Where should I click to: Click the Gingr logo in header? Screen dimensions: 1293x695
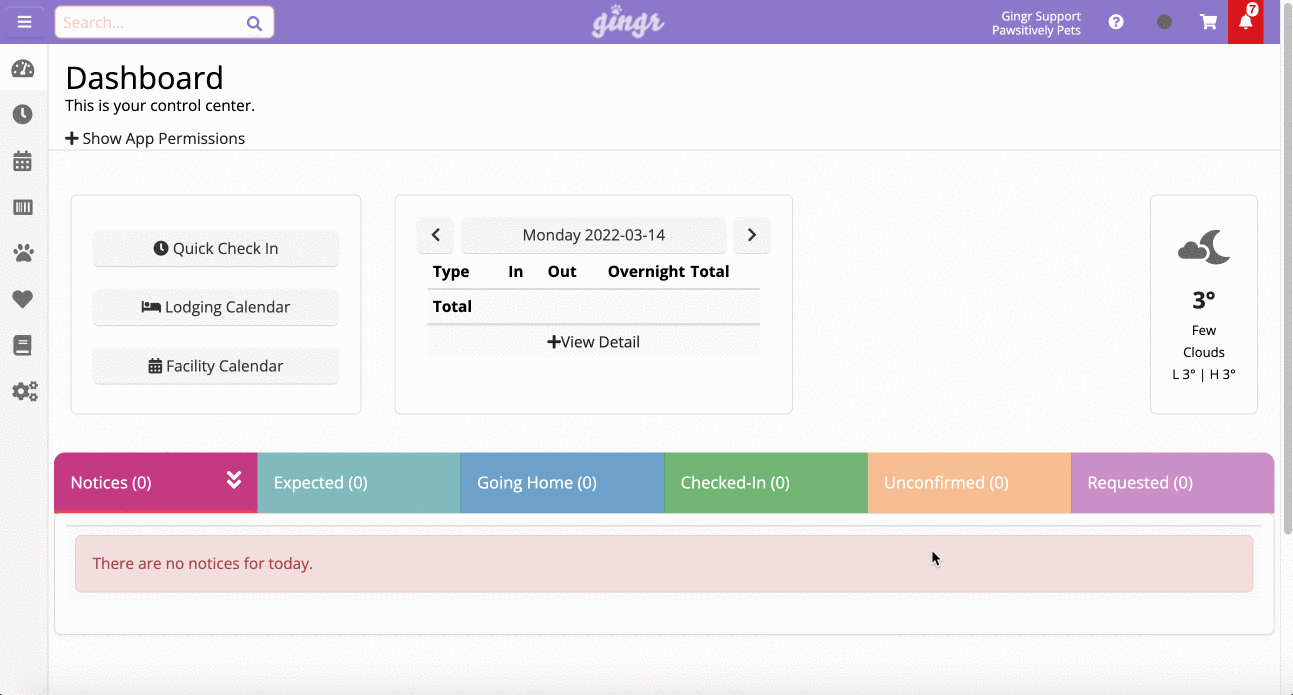tap(628, 22)
